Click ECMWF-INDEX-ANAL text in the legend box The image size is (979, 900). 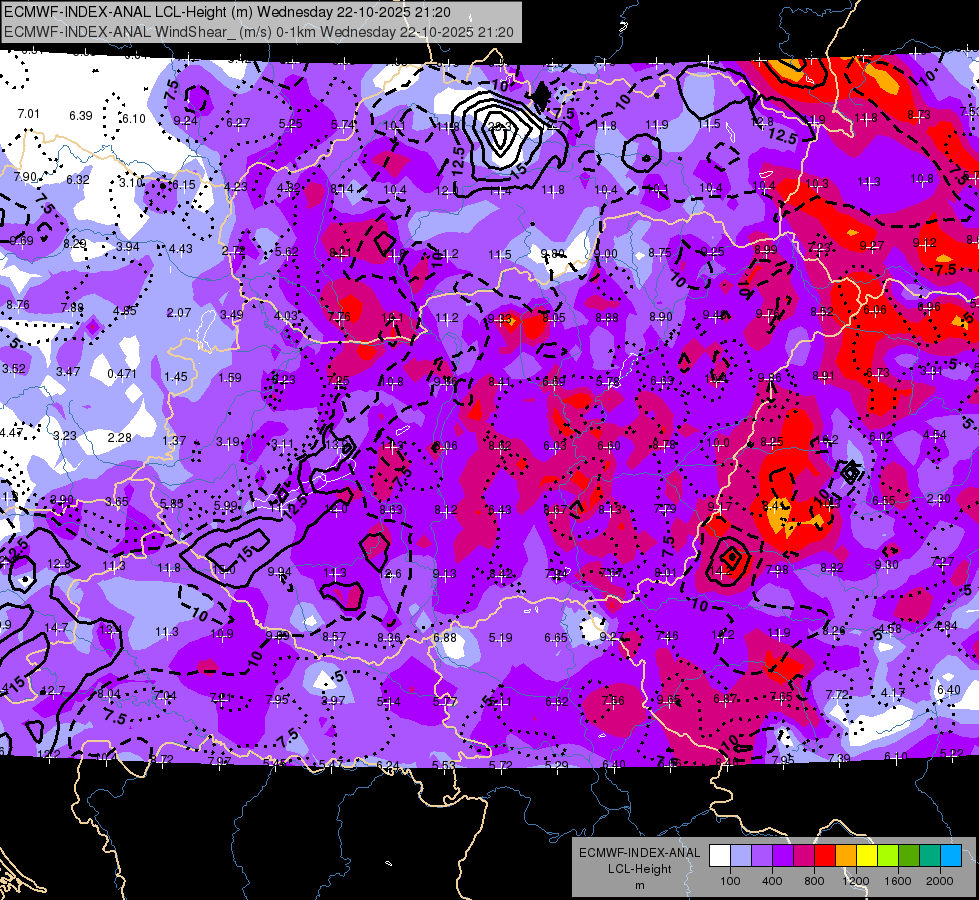point(639,853)
